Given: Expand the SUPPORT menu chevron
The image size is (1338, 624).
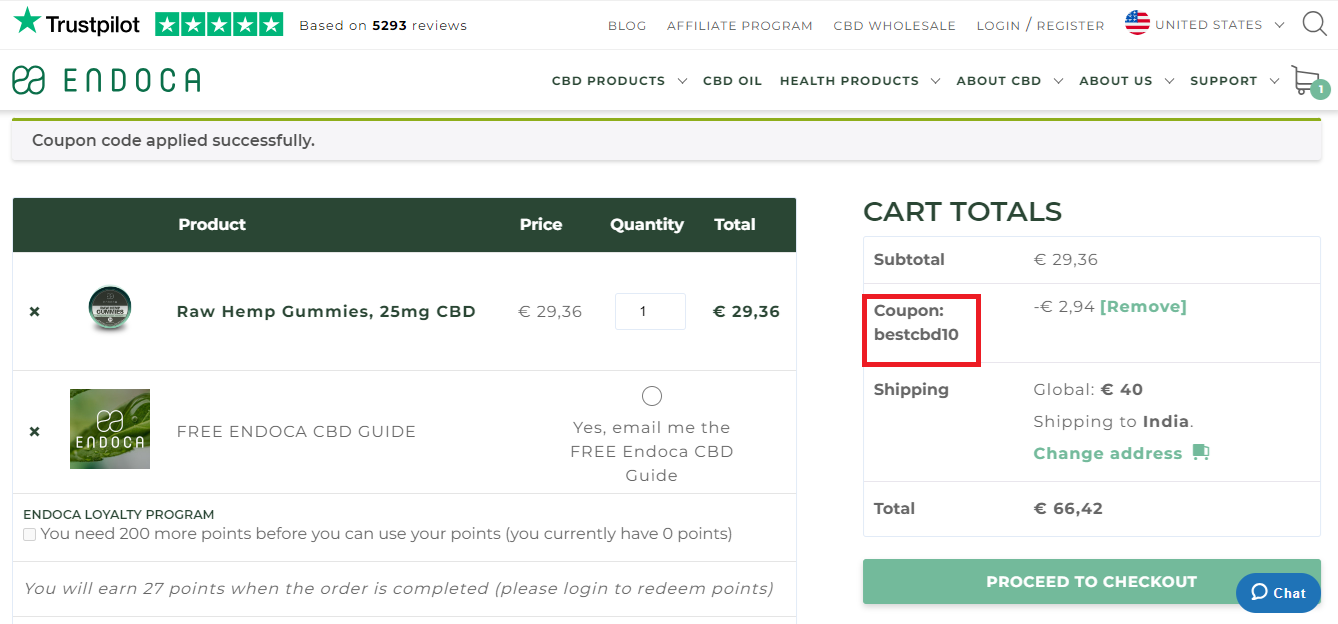Looking at the screenshot, I should [1276, 81].
